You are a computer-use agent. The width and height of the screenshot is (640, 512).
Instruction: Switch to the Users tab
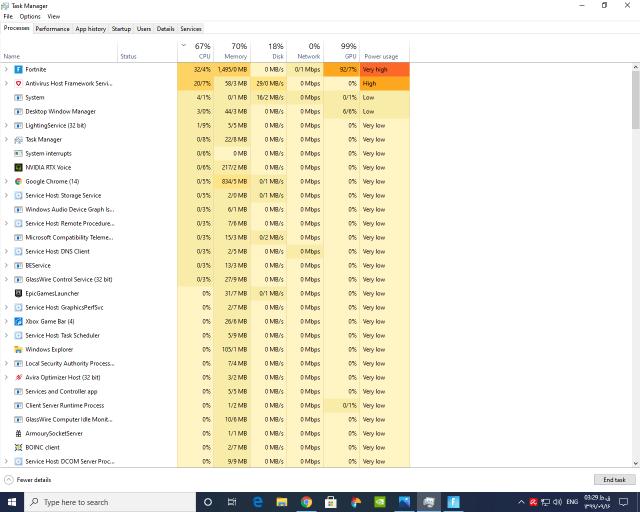click(144, 29)
